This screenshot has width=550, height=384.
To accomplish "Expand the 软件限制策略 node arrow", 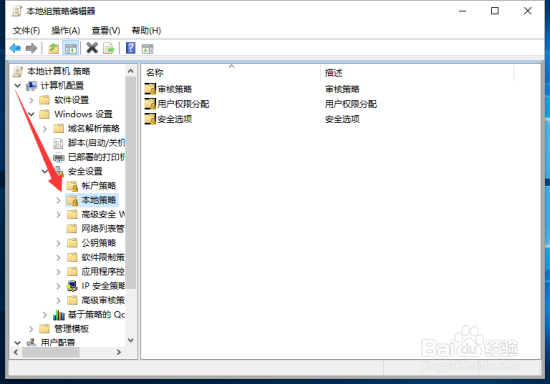I will (x=59, y=257).
